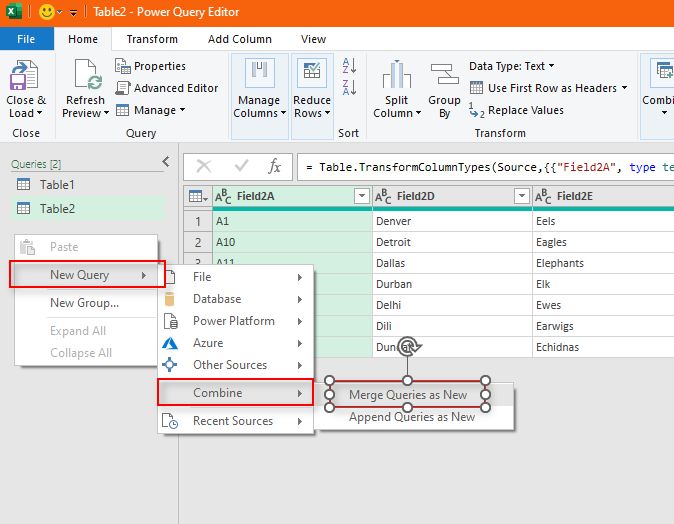This screenshot has width=674, height=524.
Task: Choose New Query in context menu
Action: (87, 274)
